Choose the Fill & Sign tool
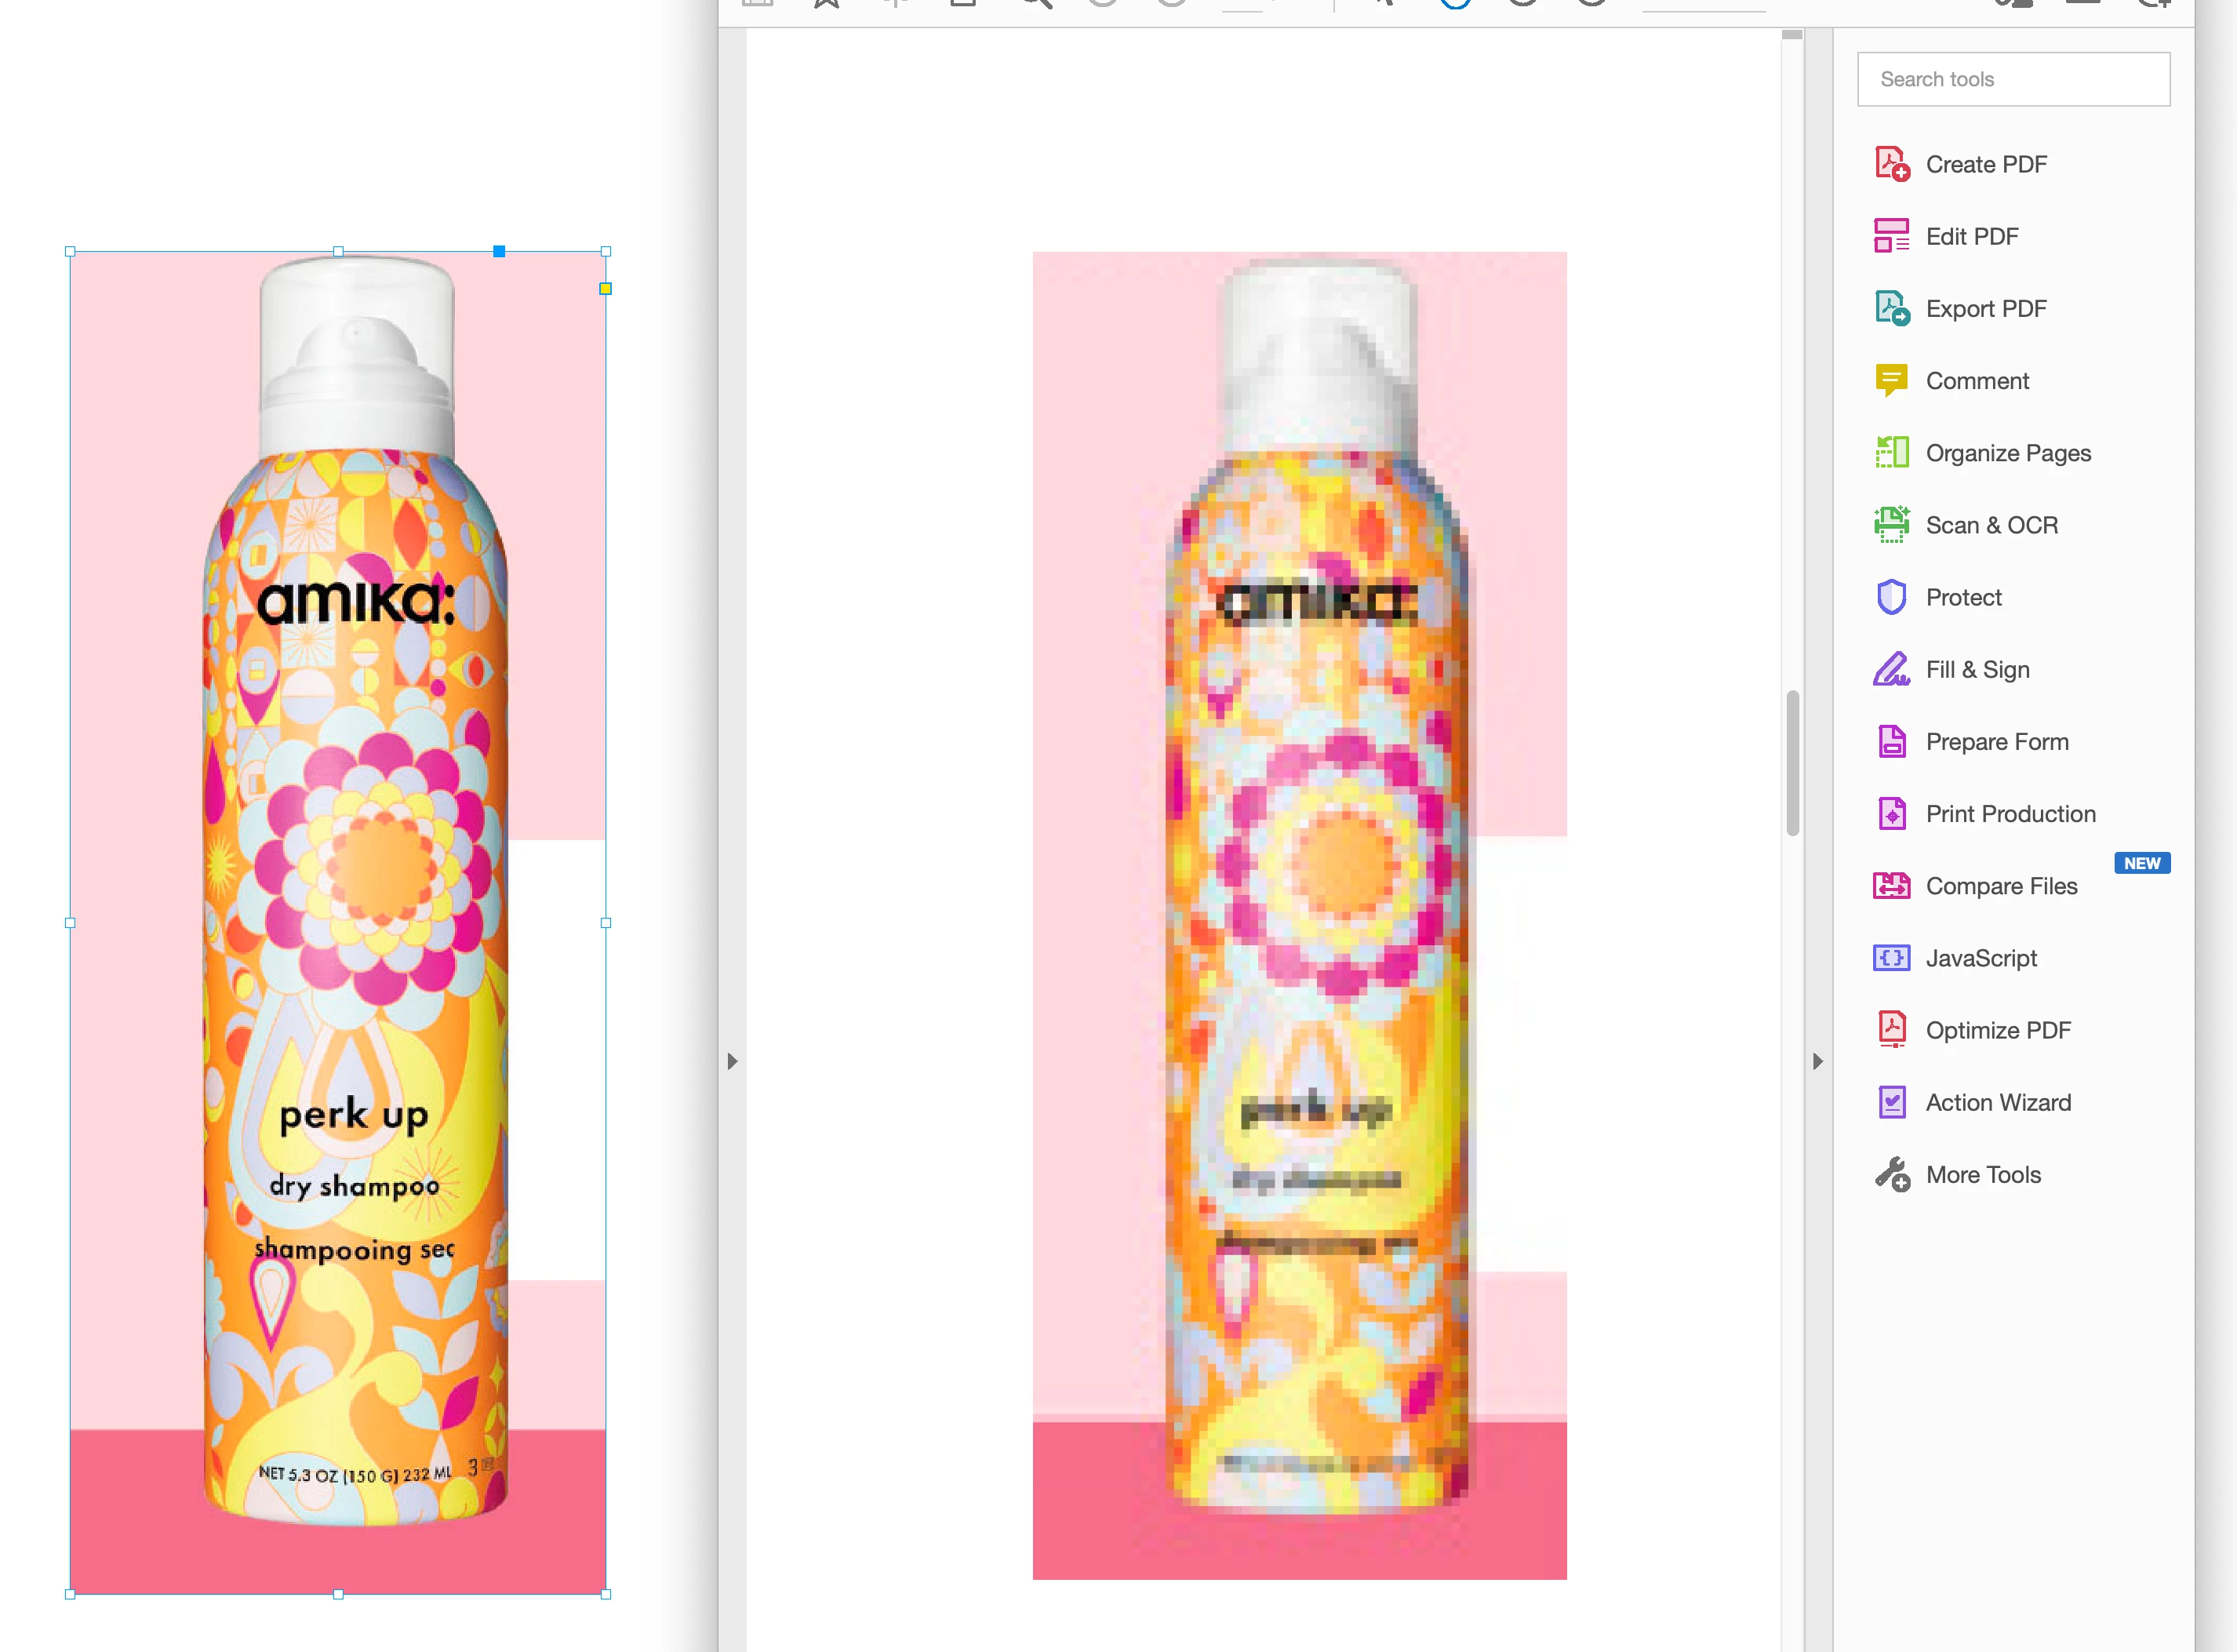This screenshot has height=1652, width=2237. 1976,669
